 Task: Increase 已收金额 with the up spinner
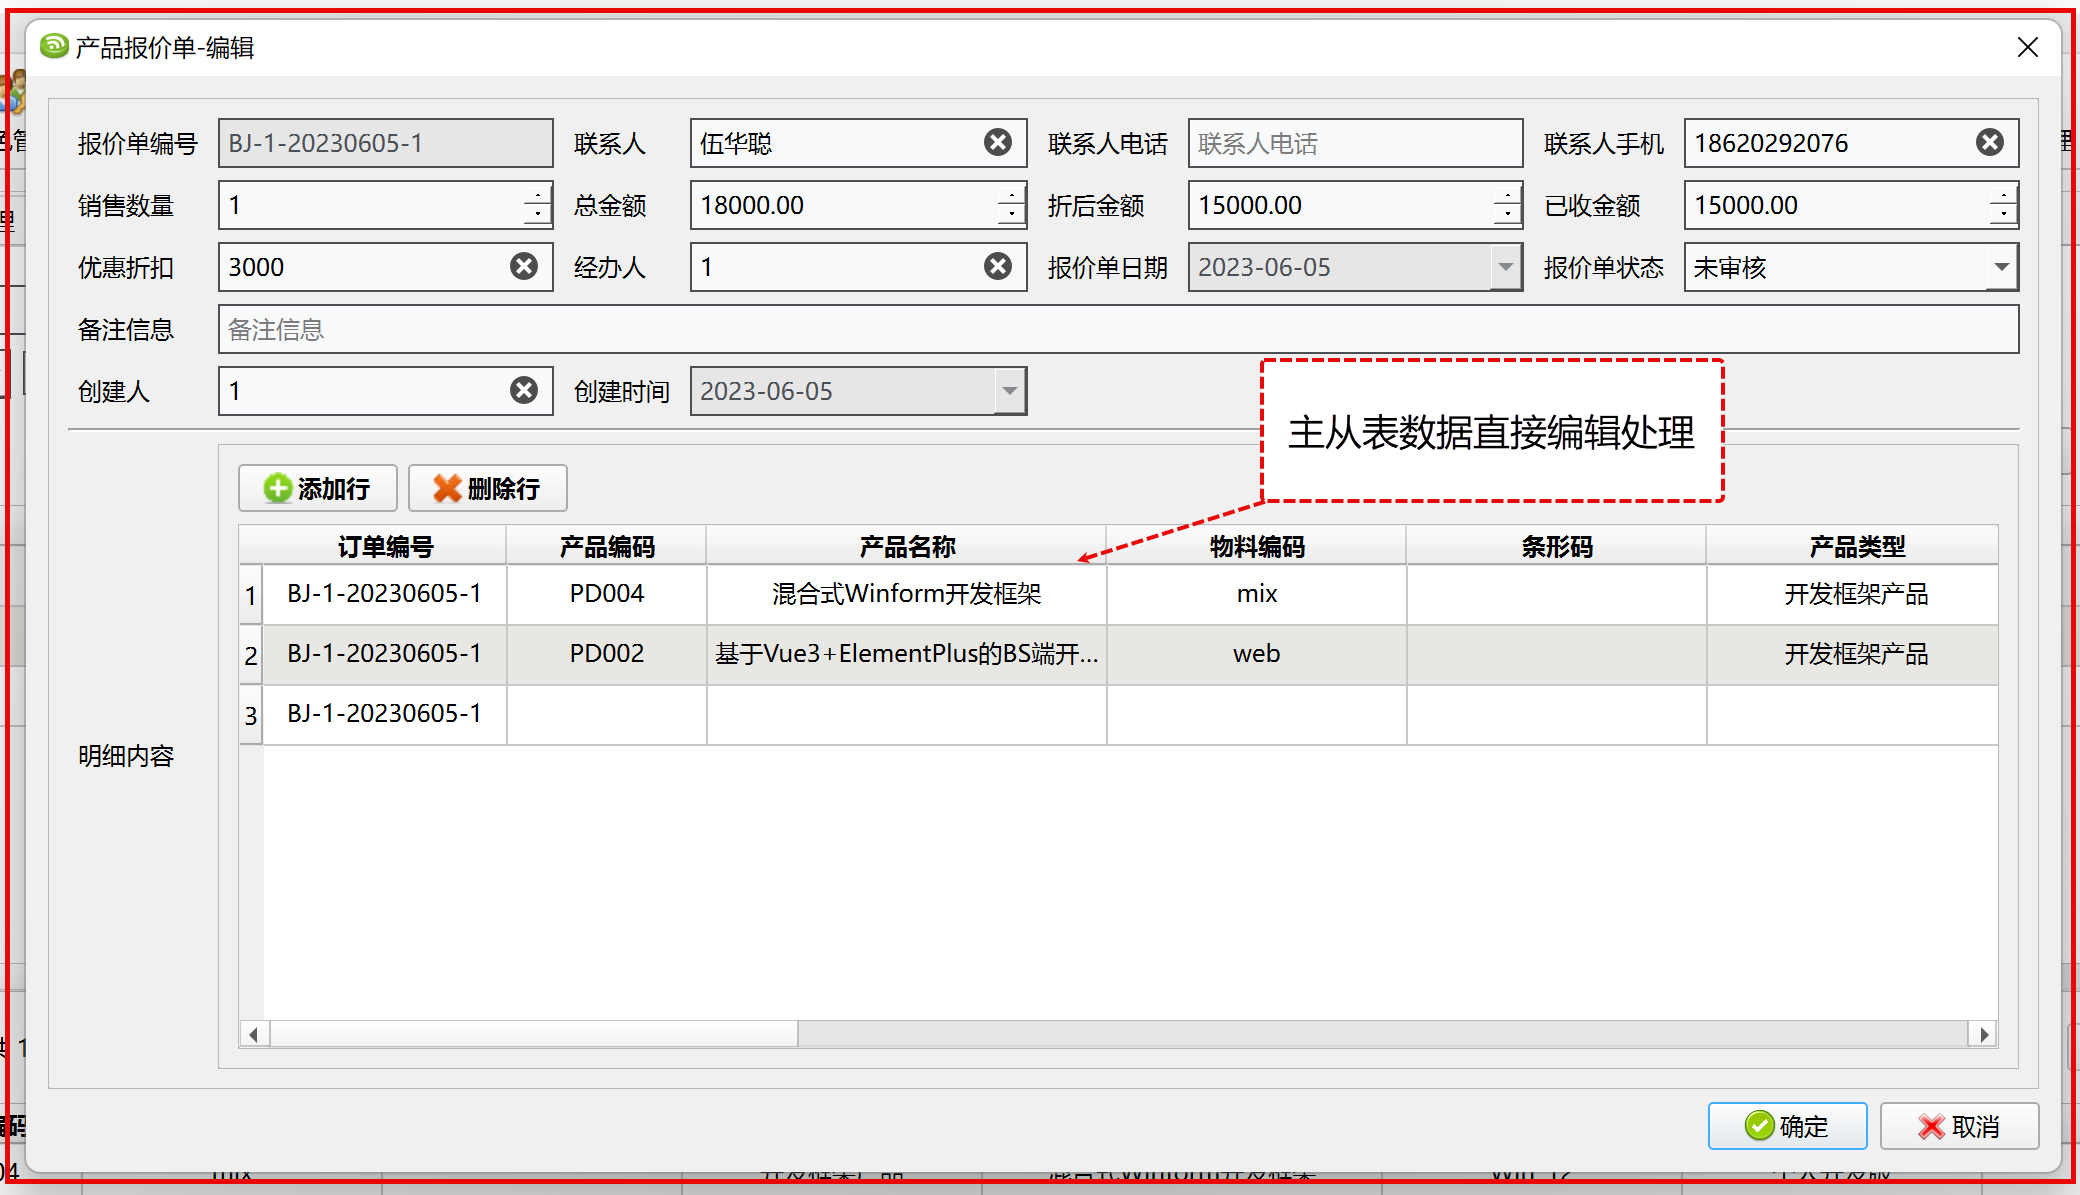click(2003, 194)
